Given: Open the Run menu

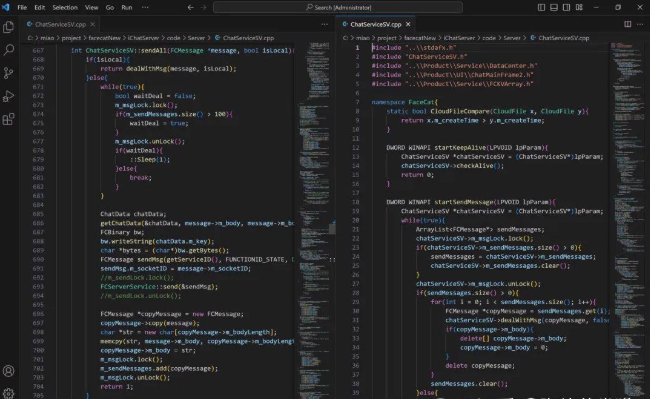Looking at the screenshot, I should tap(126, 7).
